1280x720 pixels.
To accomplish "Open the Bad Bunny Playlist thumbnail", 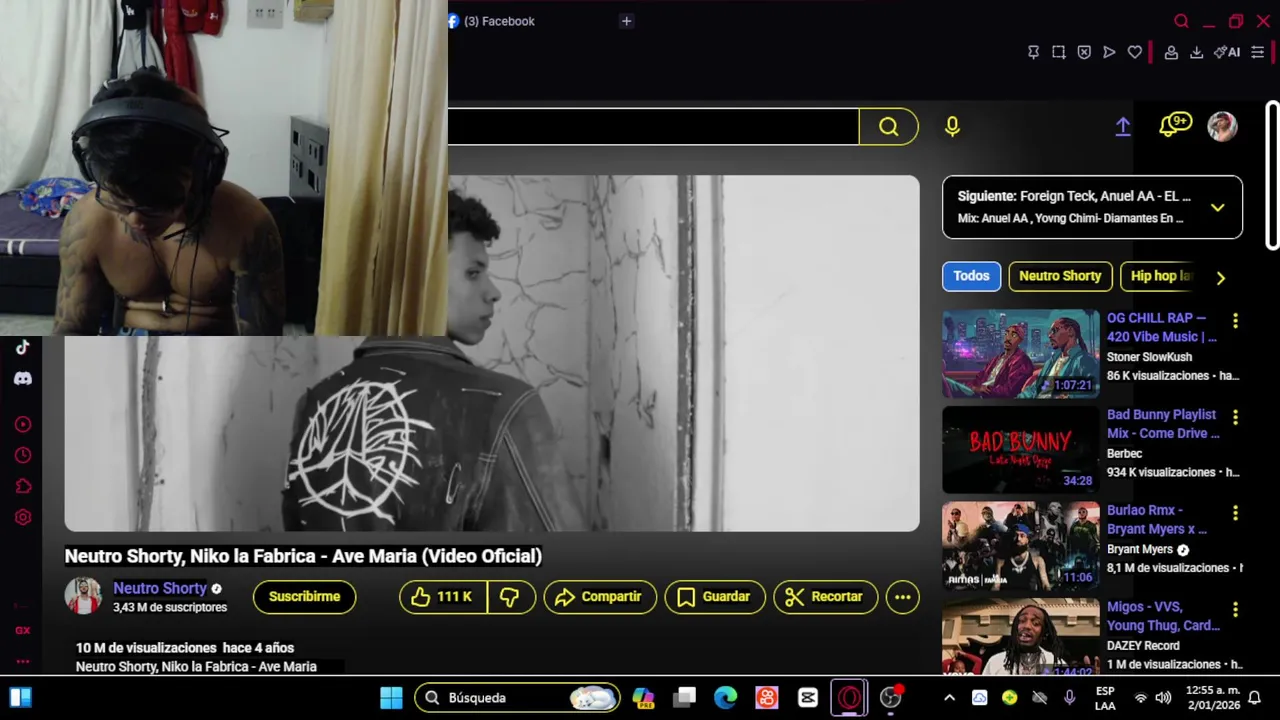I will point(1020,450).
